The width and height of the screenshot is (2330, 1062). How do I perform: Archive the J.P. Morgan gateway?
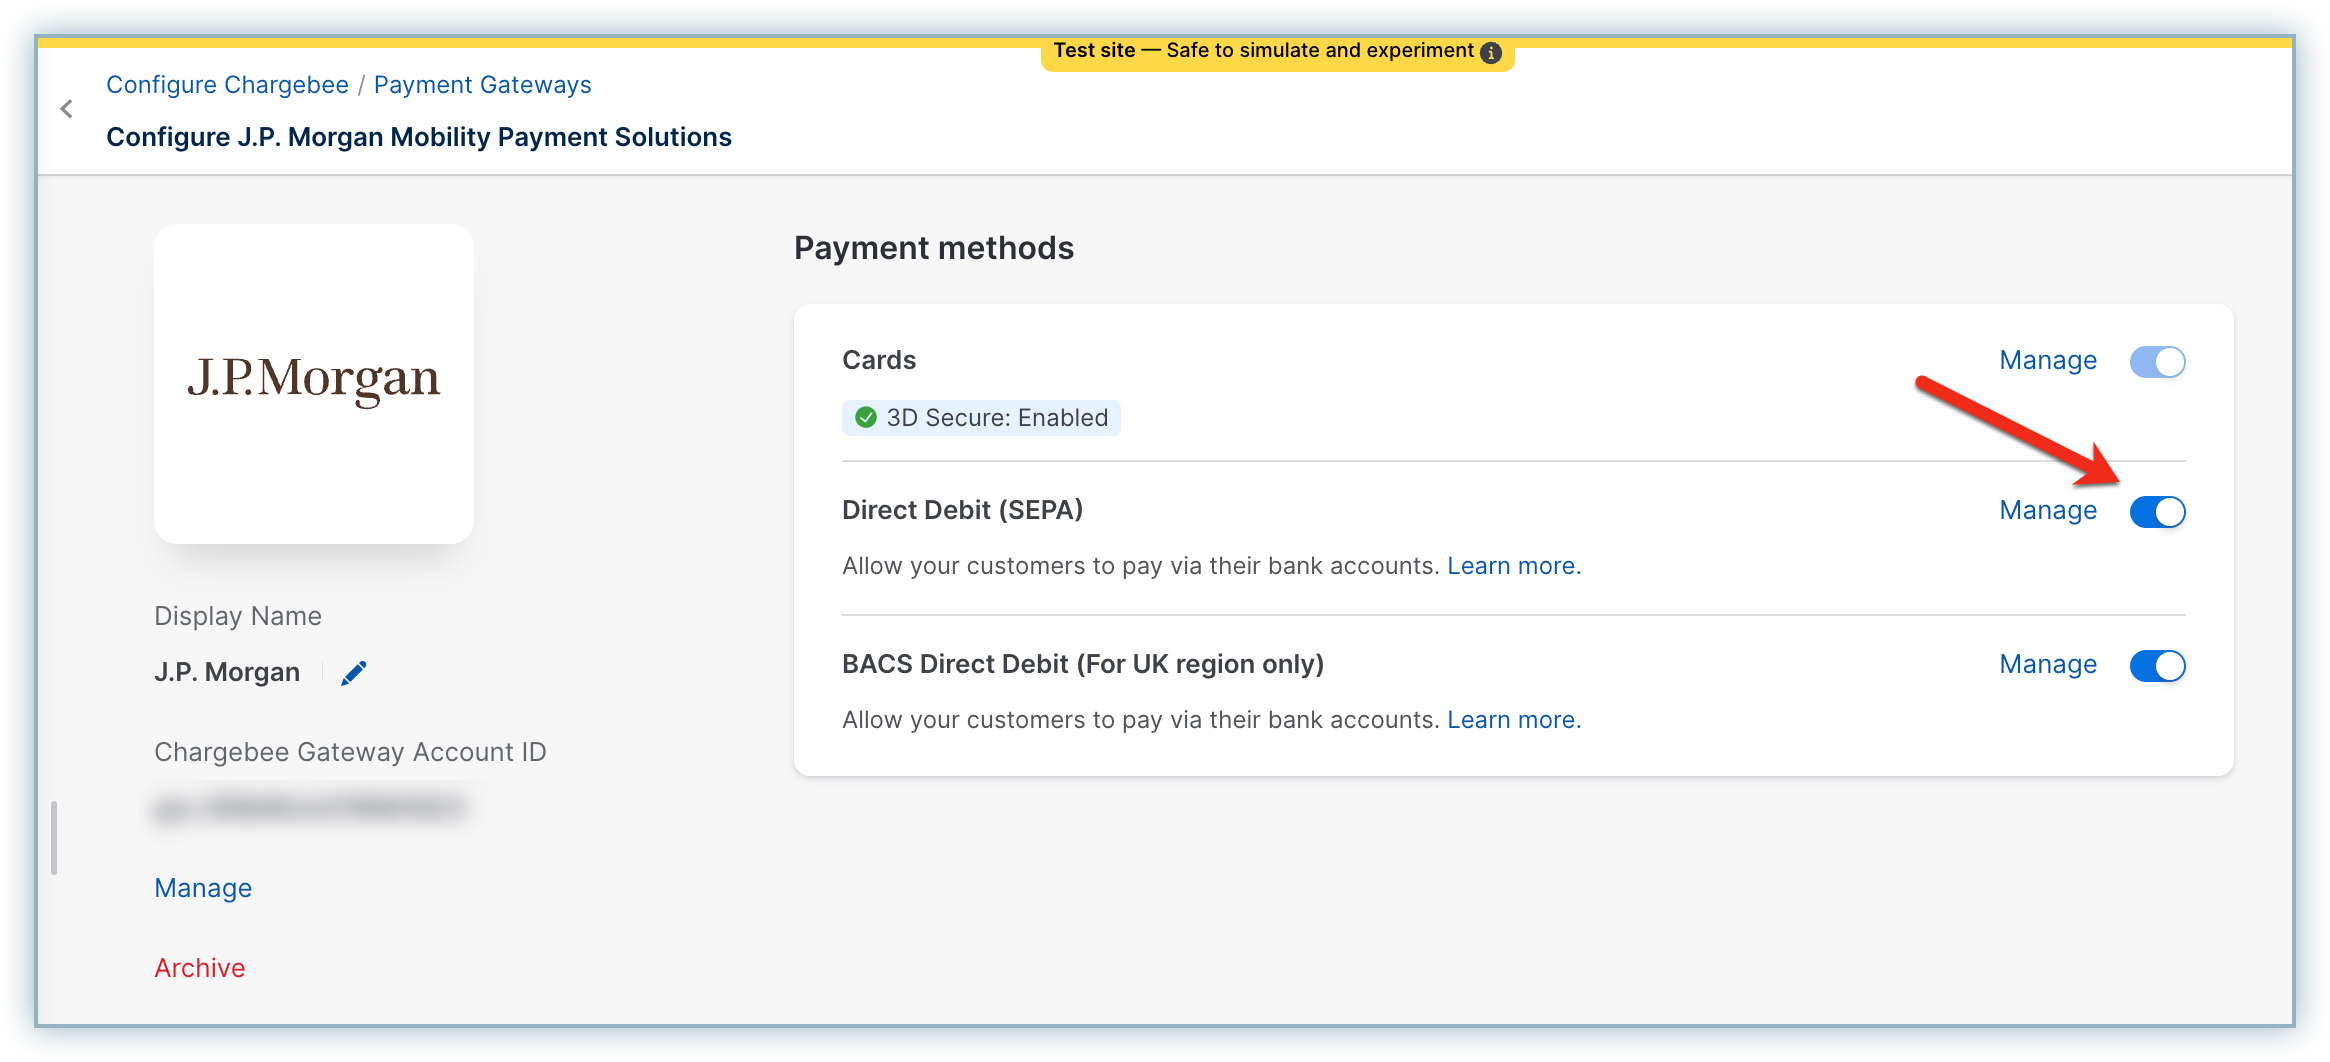[x=200, y=968]
